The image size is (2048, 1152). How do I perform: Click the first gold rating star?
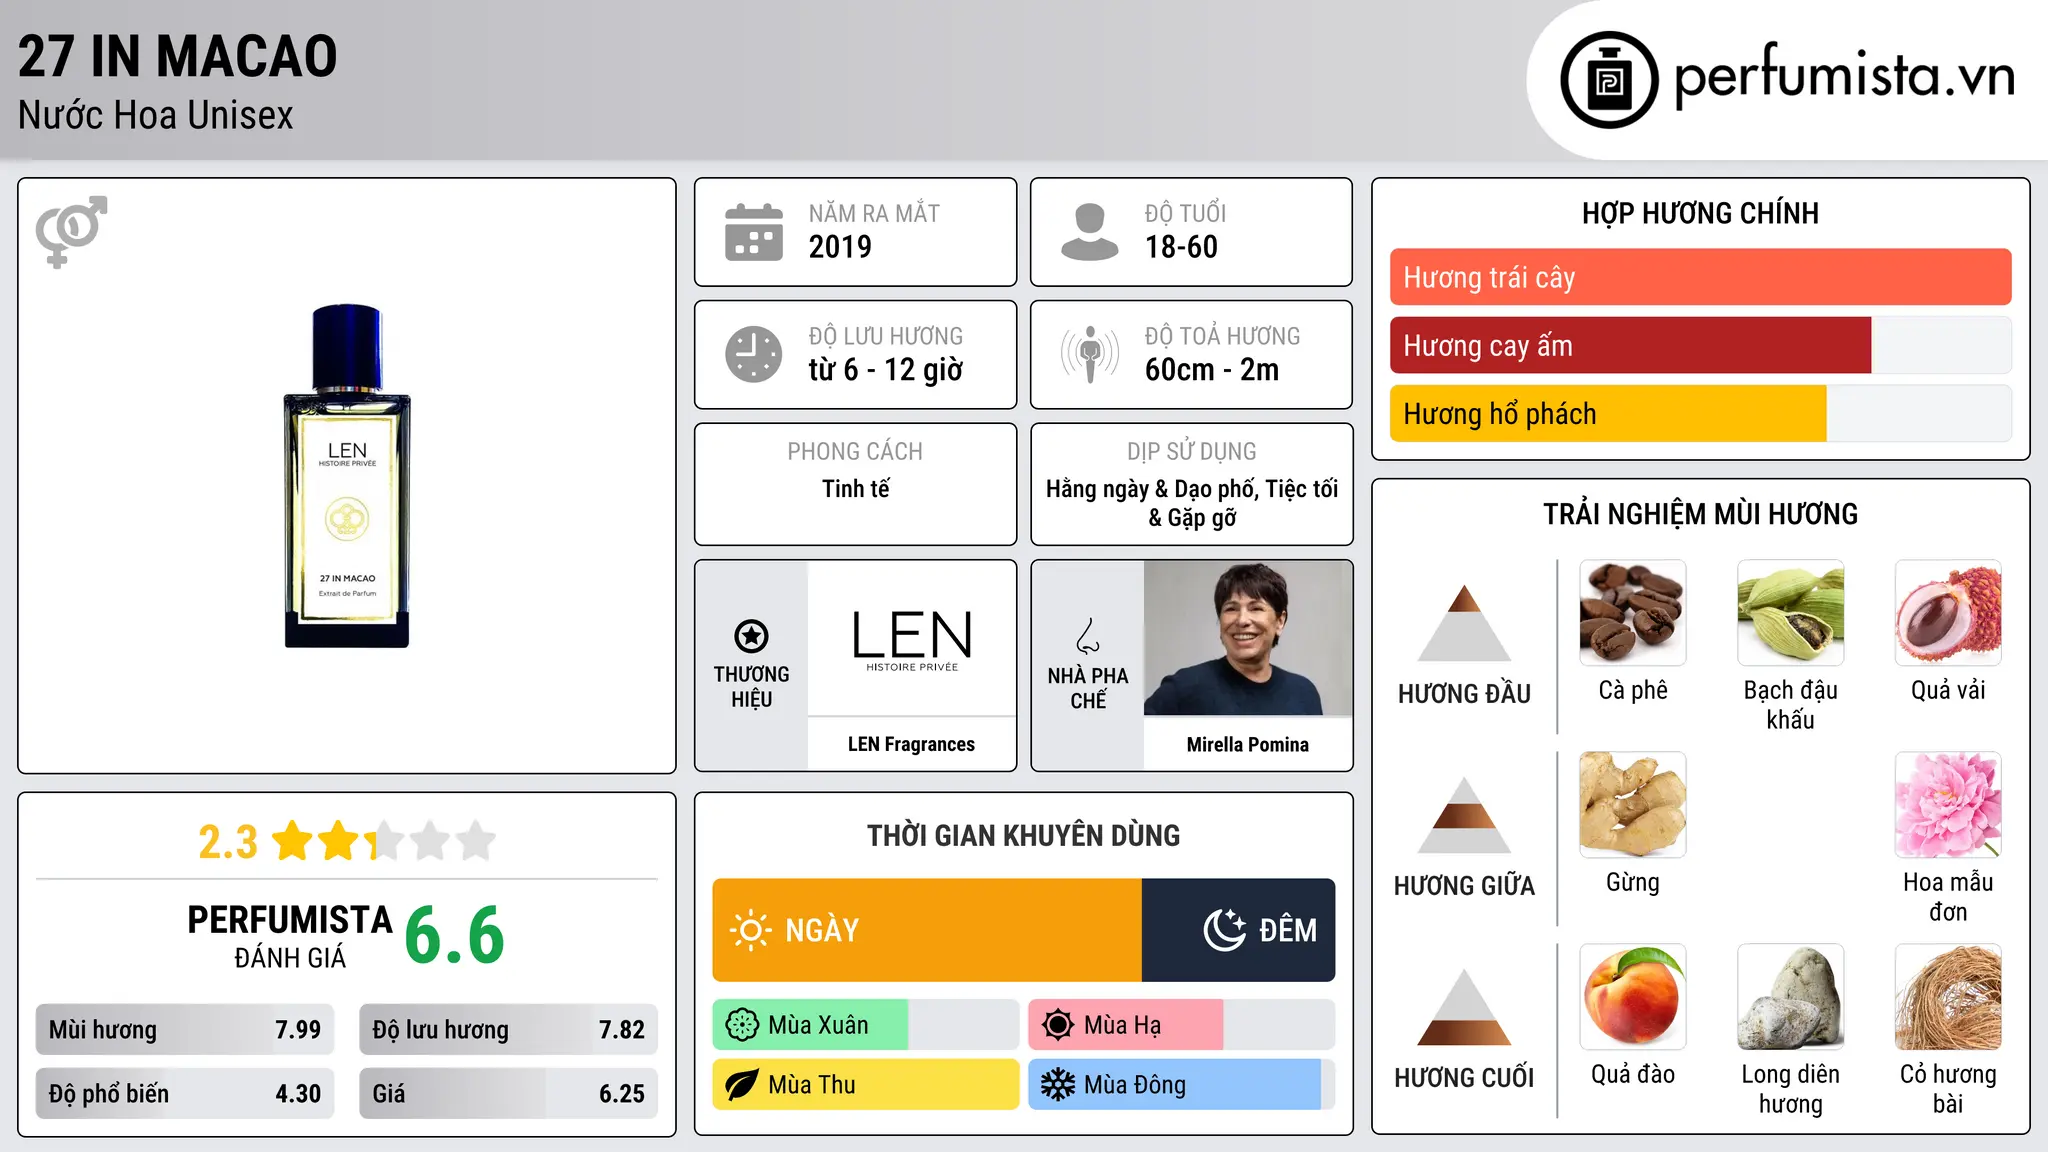tap(293, 841)
